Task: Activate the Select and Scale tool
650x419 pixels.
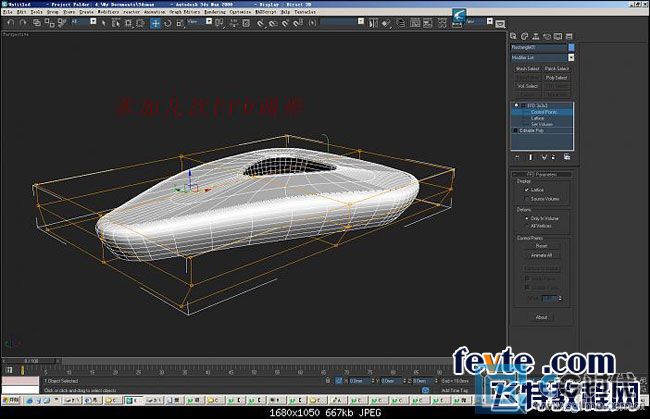Action: [x=180, y=23]
